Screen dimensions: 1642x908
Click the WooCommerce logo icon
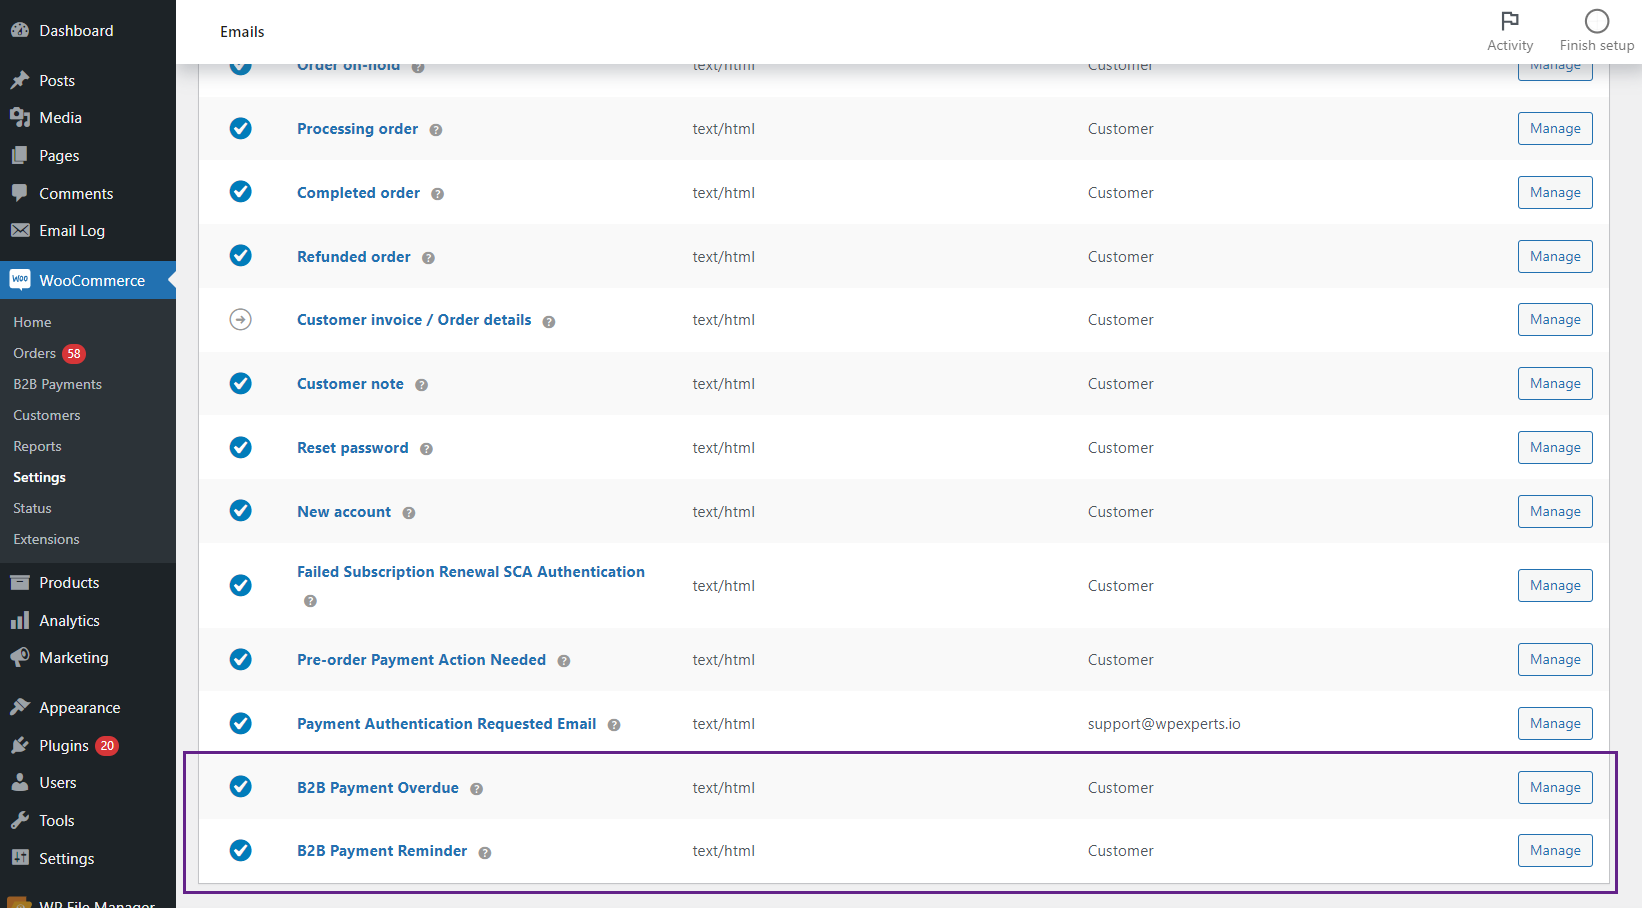[x=20, y=280]
